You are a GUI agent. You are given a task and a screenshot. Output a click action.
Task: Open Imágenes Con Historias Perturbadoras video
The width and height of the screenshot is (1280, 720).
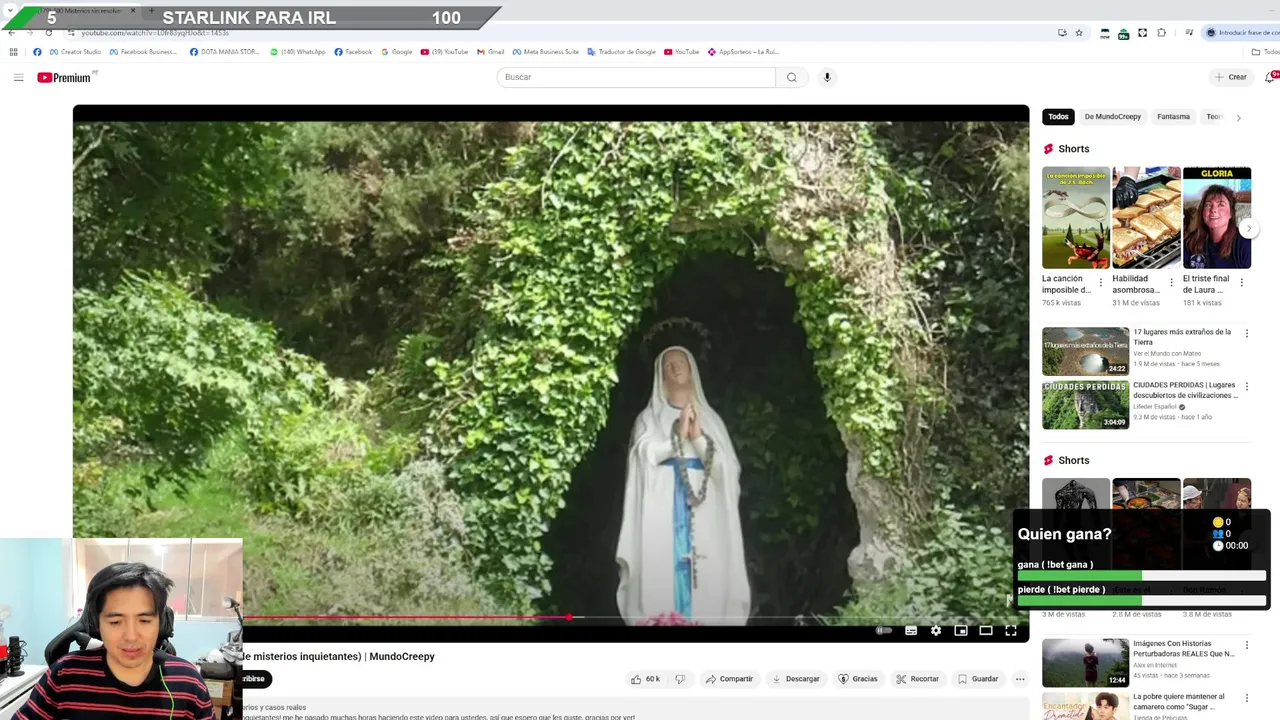[1085, 662]
